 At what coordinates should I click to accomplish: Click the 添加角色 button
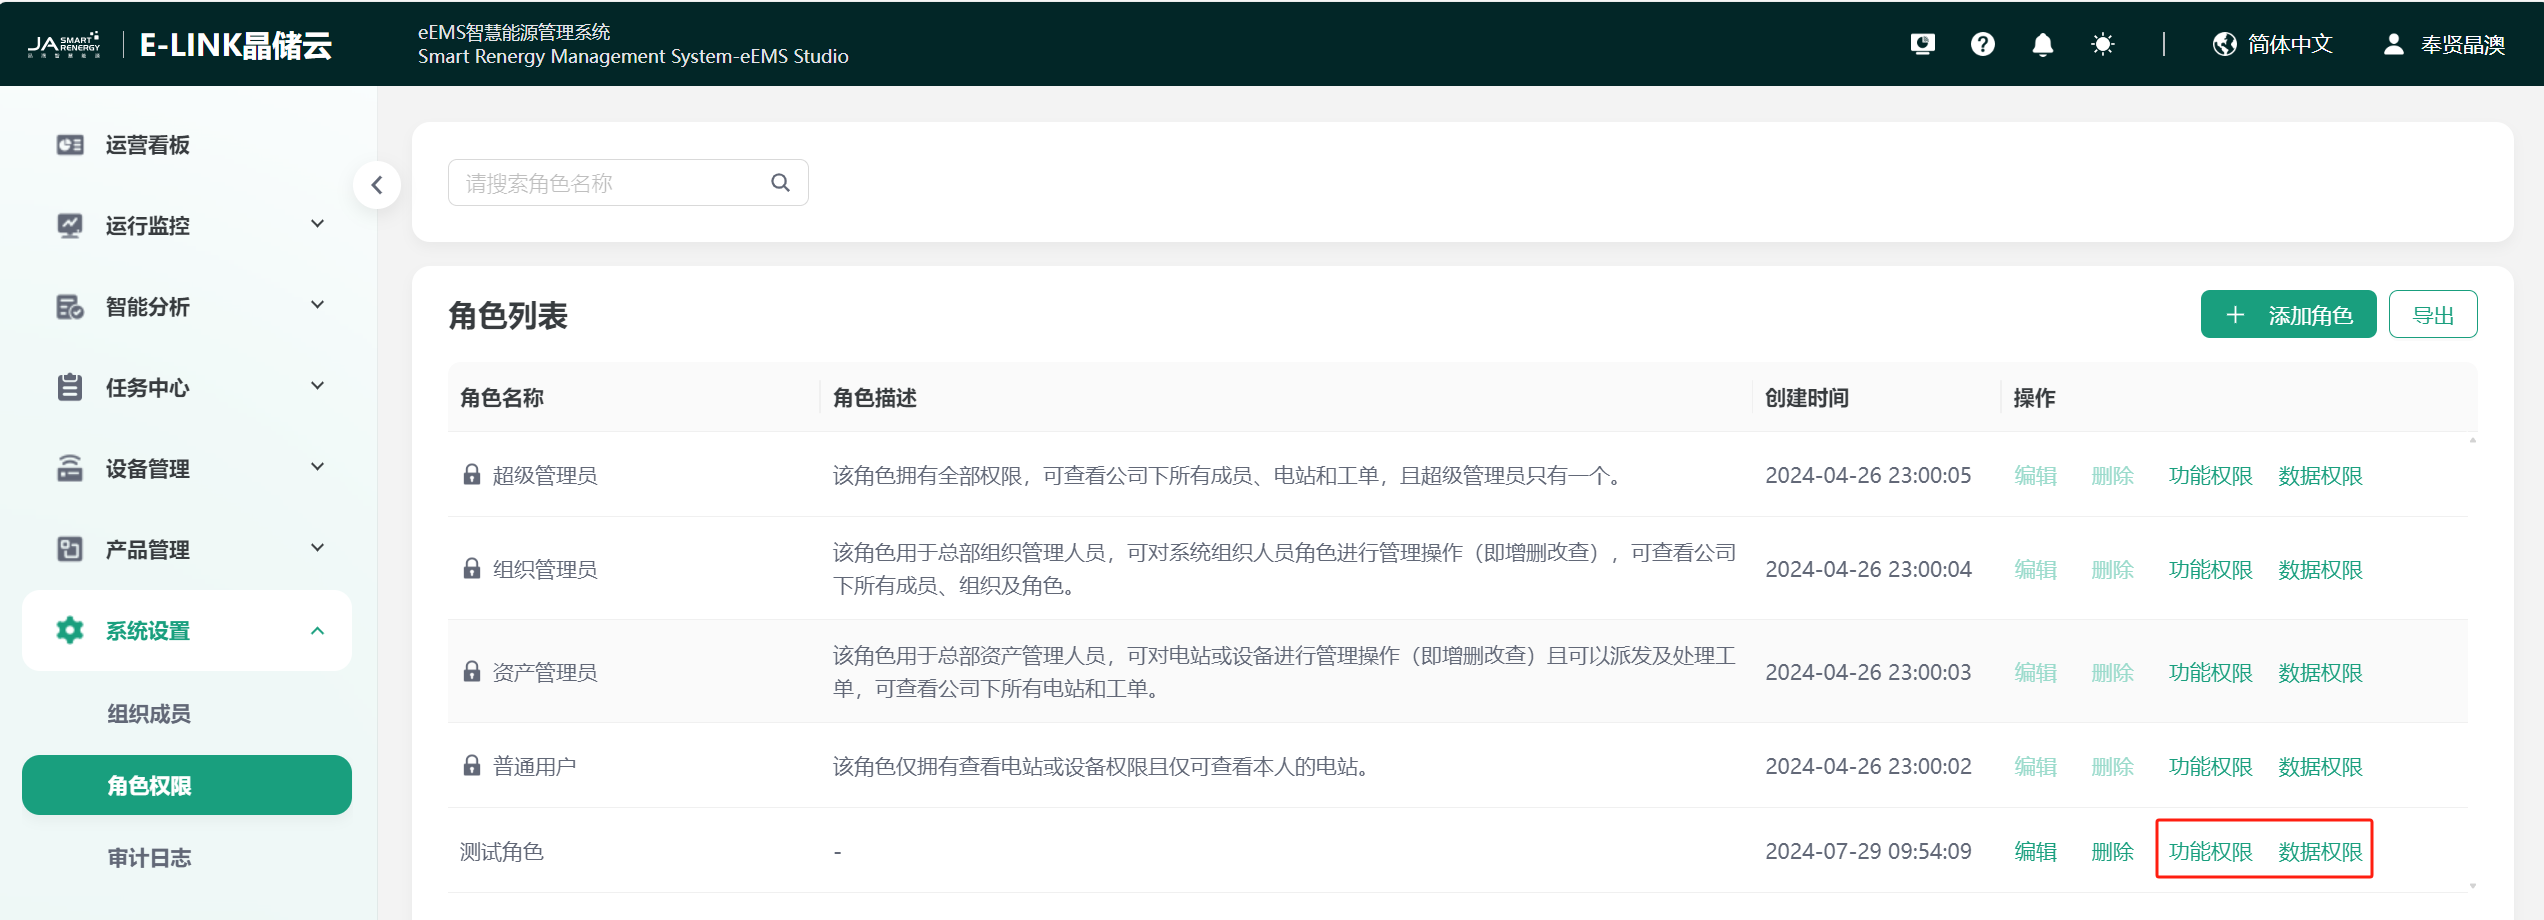tap(2287, 315)
